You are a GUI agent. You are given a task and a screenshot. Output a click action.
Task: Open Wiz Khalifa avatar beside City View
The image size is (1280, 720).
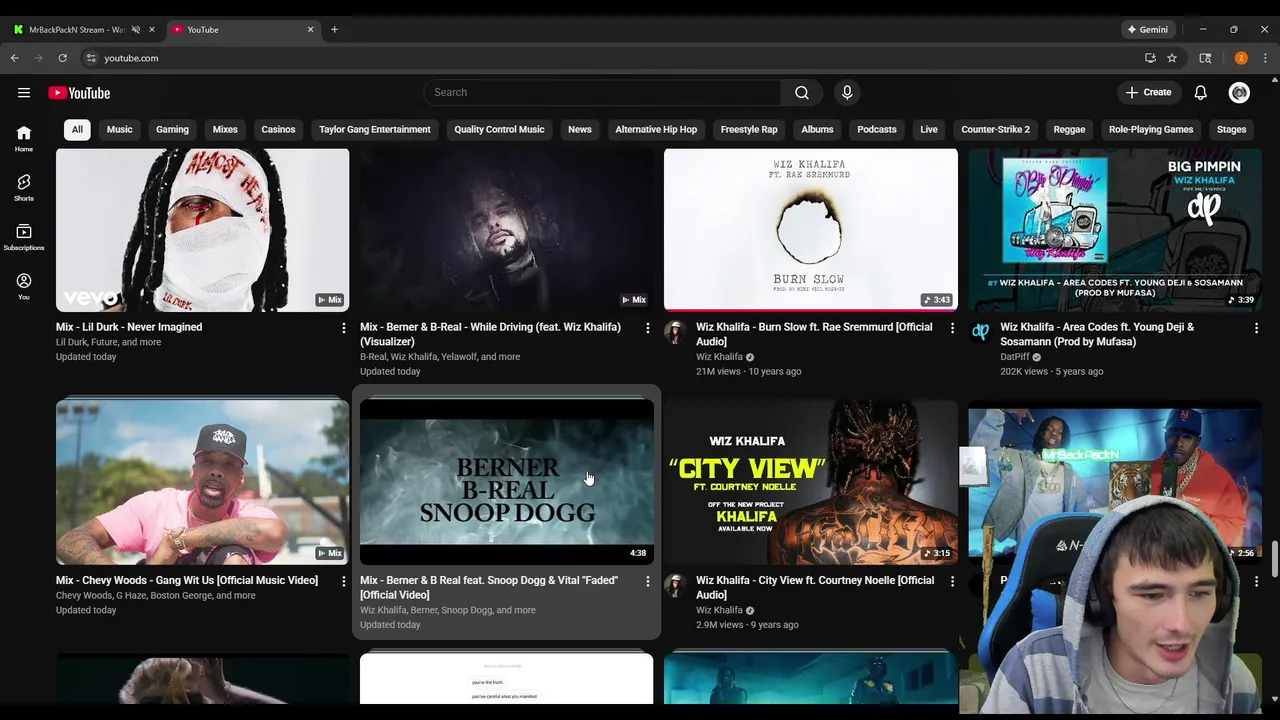tap(675, 585)
